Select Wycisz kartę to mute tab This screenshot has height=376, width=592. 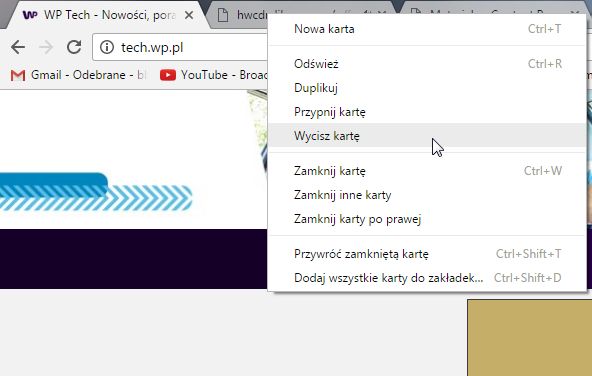tap(427, 136)
